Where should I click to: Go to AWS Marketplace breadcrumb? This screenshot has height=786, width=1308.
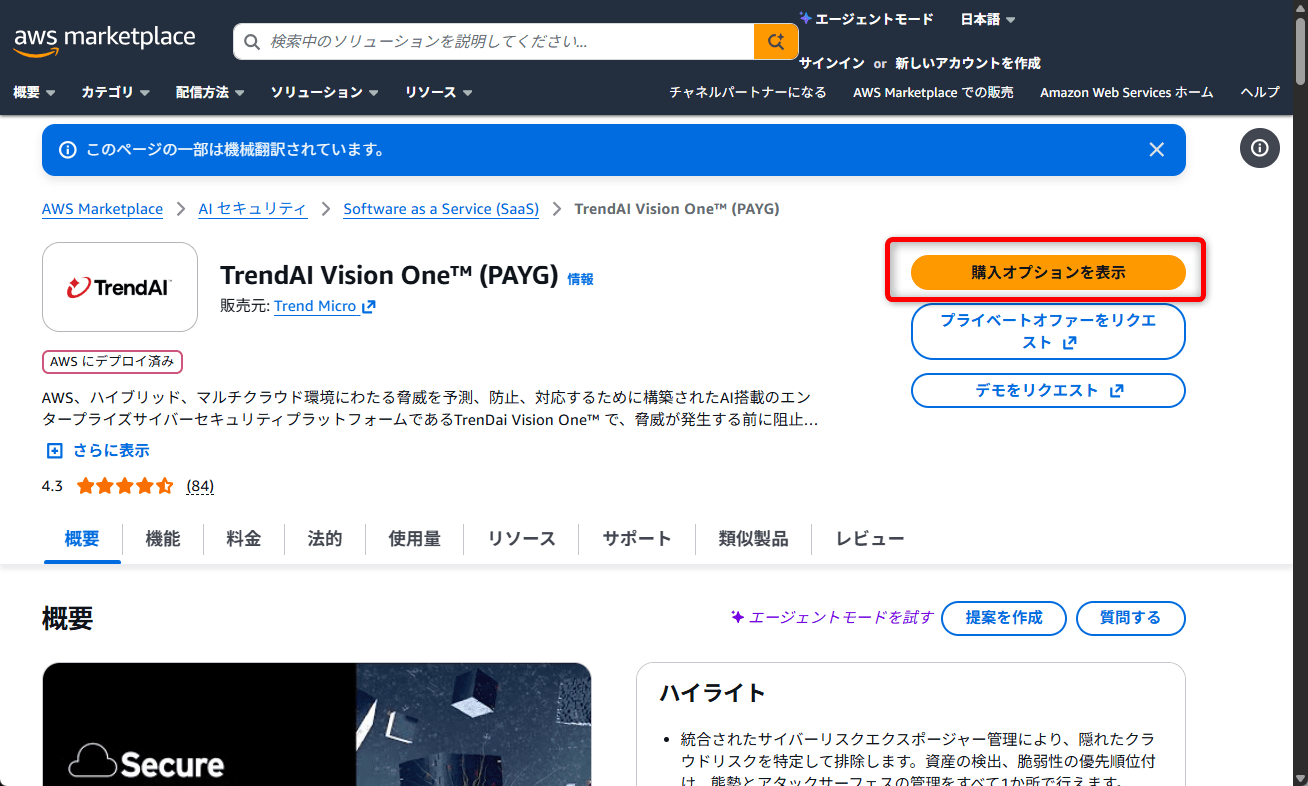102,209
